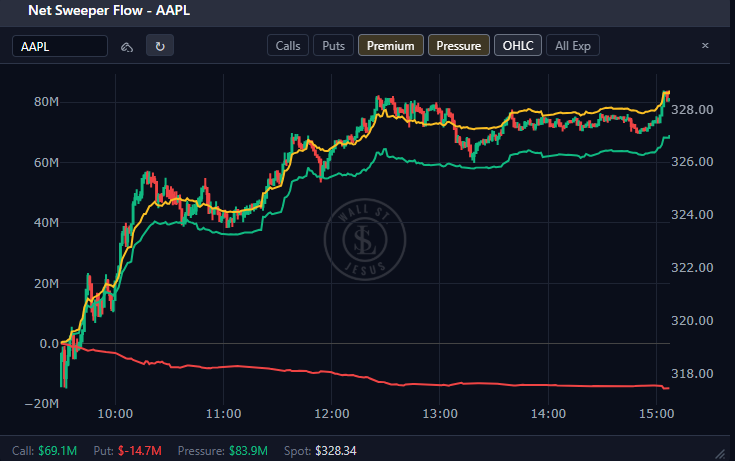The width and height of the screenshot is (735, 461).
Task: Click the −20M left axis label
Action: pyautogui.click(x=42, y=404)
